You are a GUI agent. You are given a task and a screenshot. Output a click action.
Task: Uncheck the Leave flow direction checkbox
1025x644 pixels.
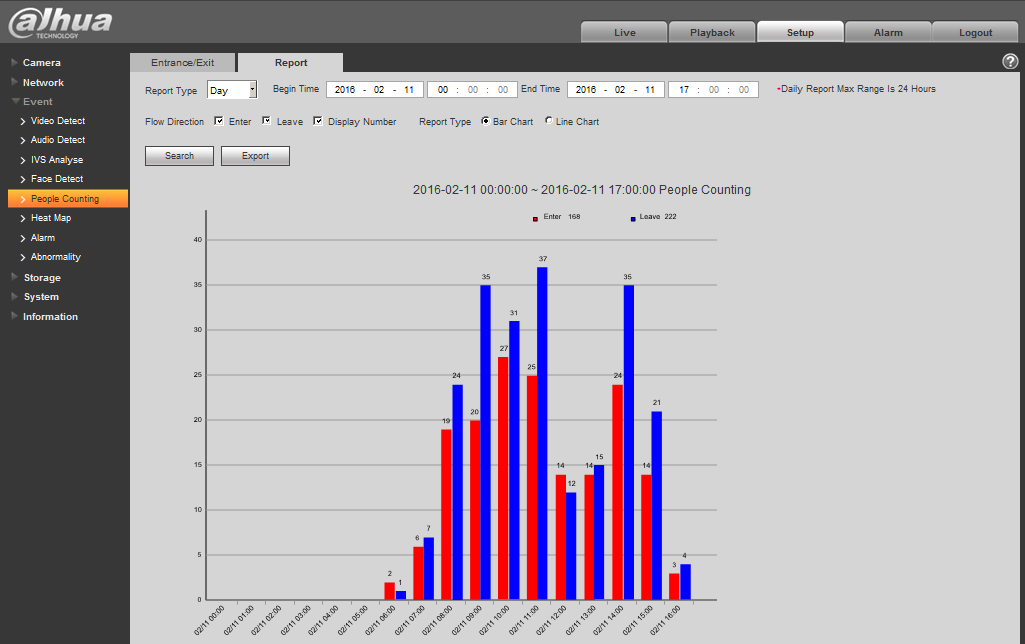click(267, 122)
